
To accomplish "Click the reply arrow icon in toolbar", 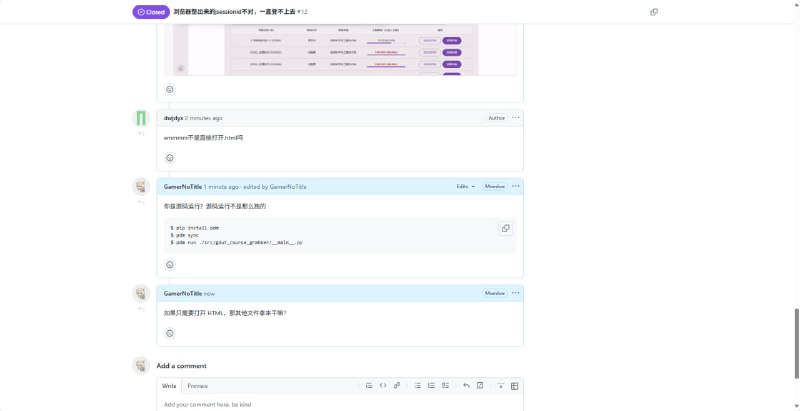I will (x=466, y=385).
